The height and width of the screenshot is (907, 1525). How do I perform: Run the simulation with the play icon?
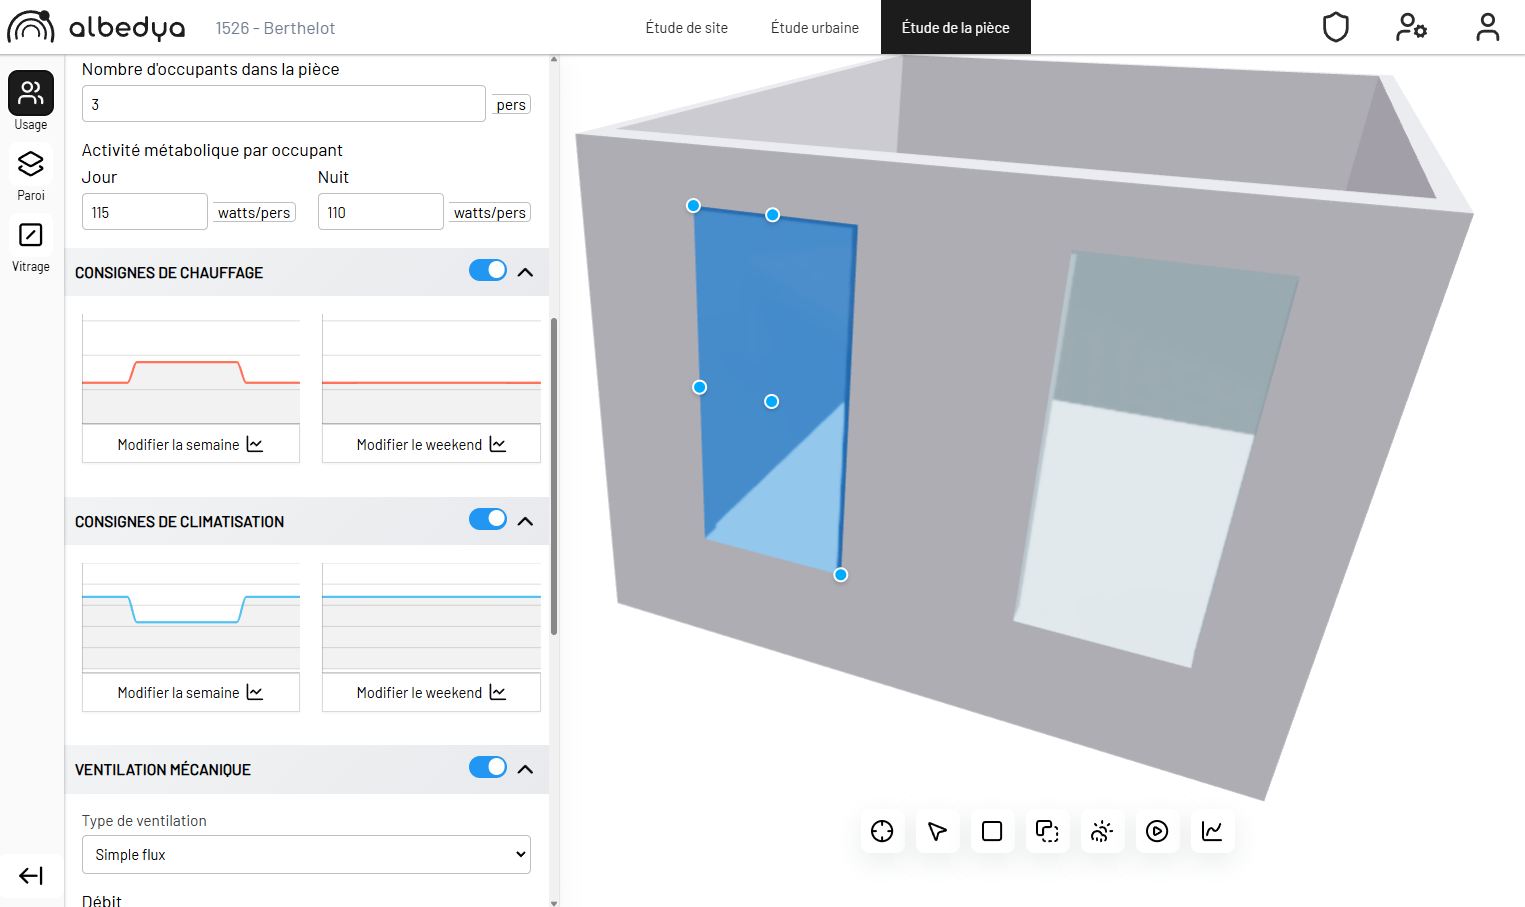click(1157, 831)
